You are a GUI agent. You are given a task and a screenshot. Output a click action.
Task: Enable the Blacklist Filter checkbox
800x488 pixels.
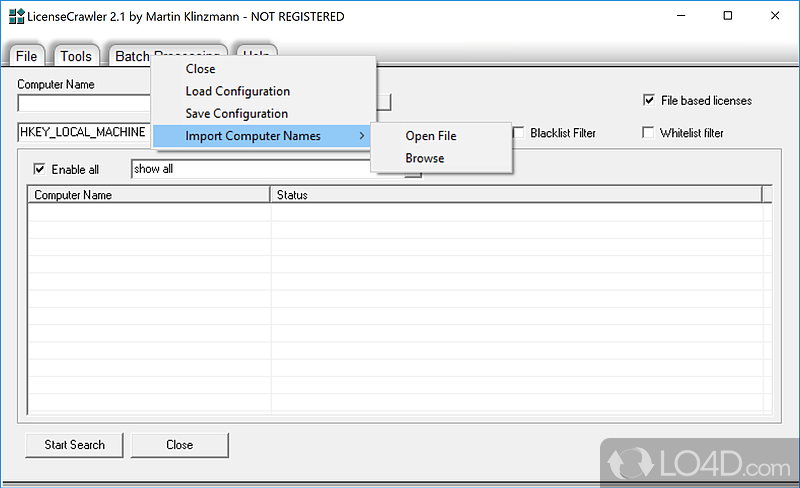[519, 133]
